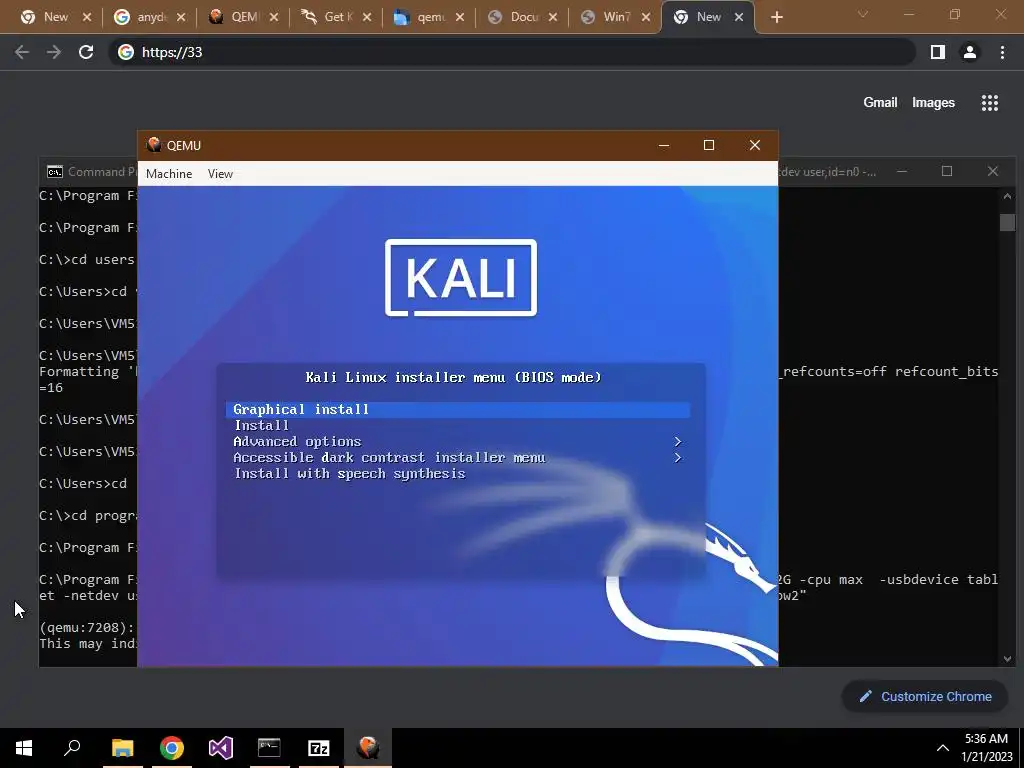Viewport: 1024px width, 768px height.
Task: Show hidden system tray icons
Action: [942, 748]
